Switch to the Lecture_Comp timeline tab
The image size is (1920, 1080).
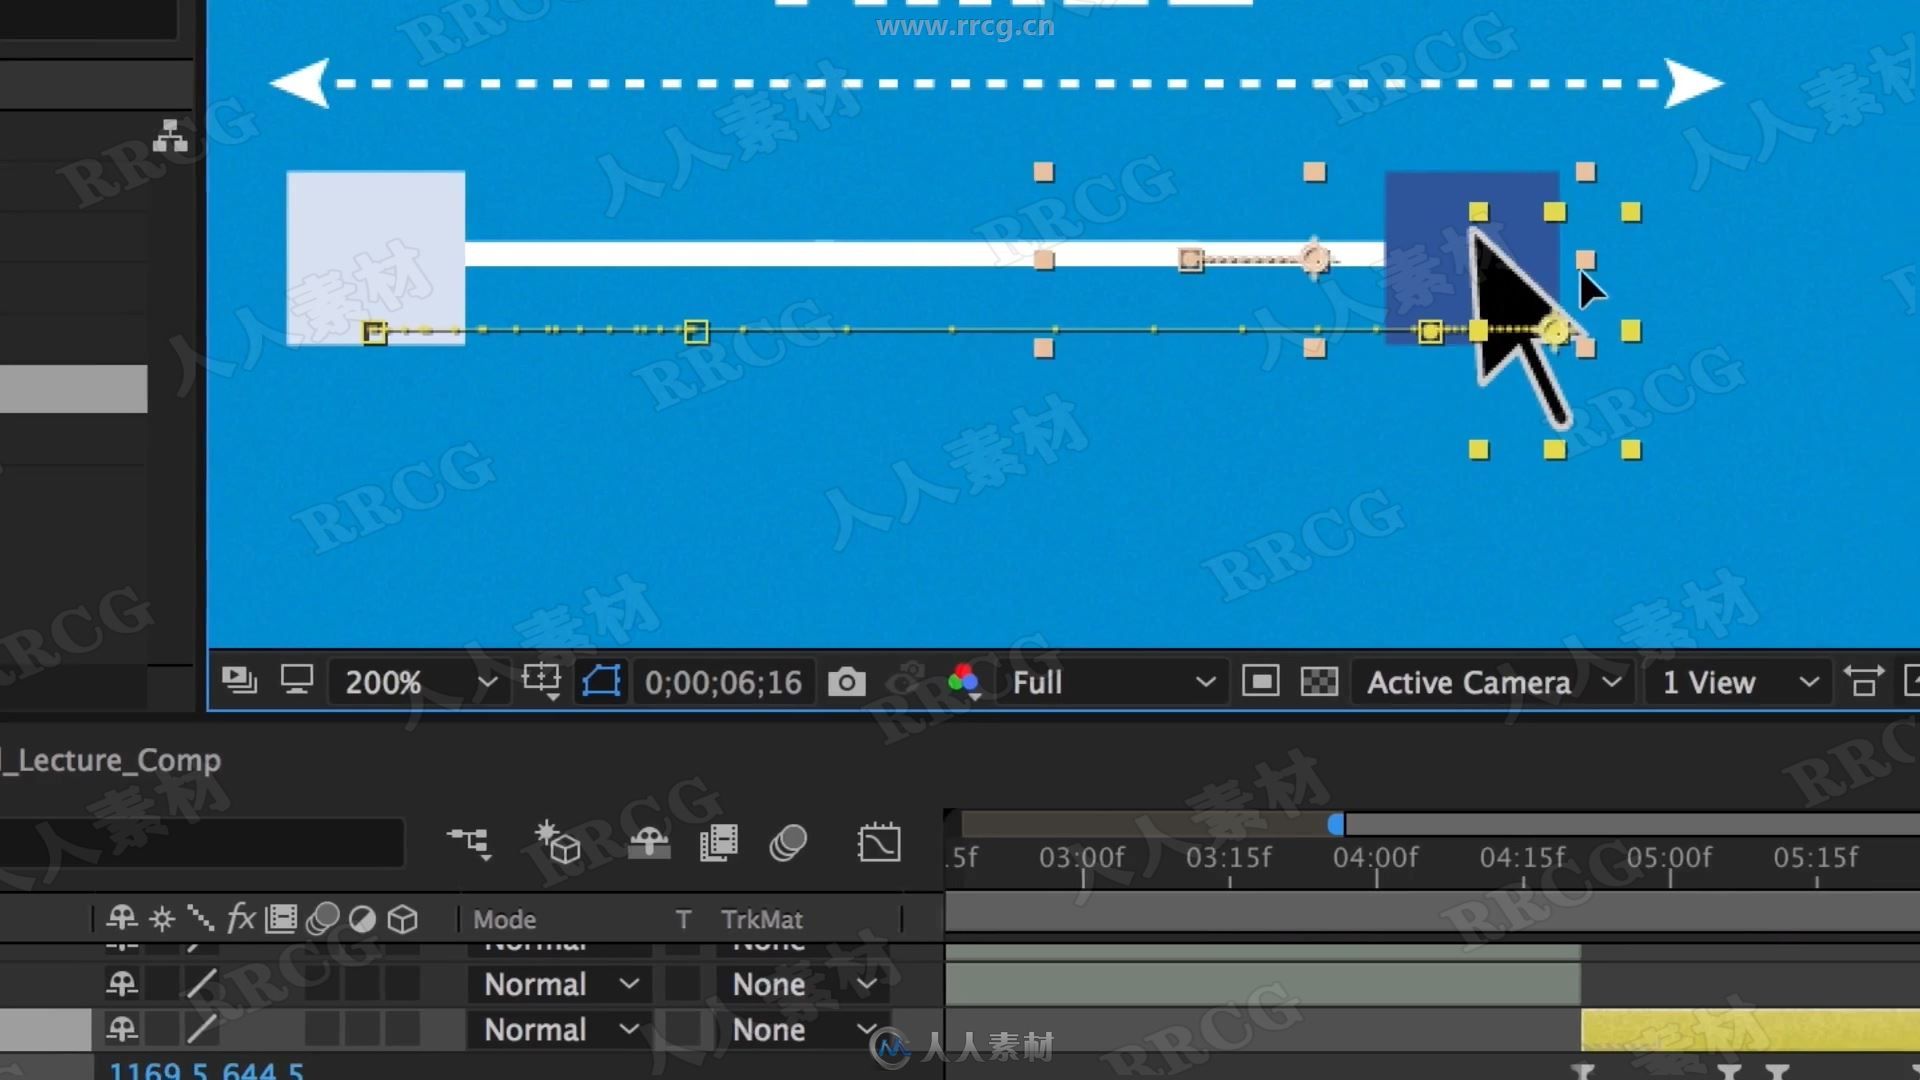112,760
